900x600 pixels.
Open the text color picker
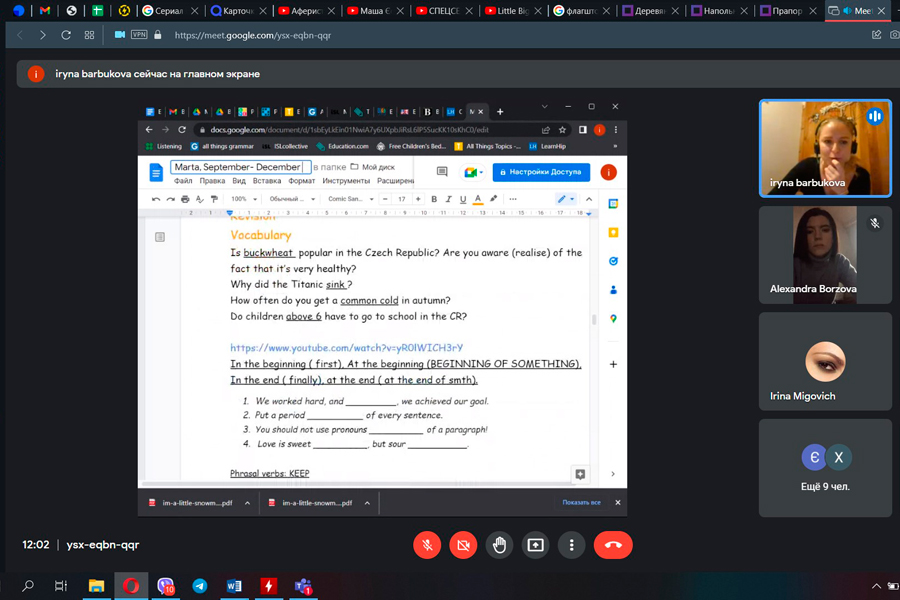(x=478, y=199)
